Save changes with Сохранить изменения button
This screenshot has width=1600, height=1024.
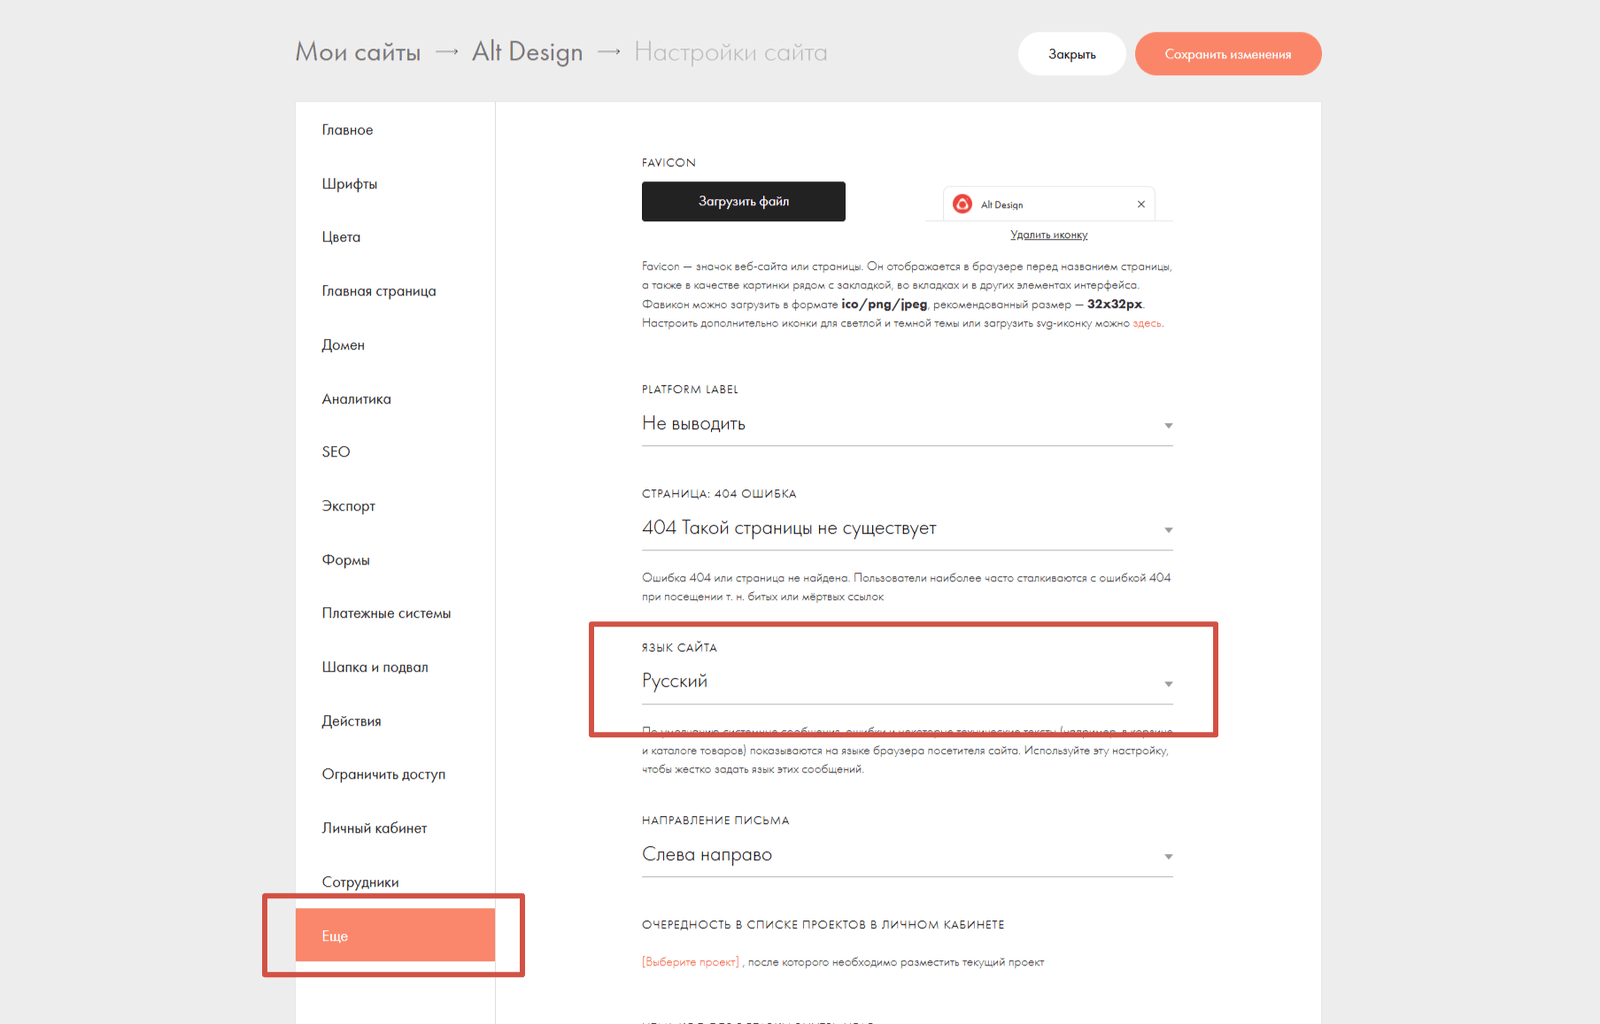pyautogui.click(x=1228, y=54)
